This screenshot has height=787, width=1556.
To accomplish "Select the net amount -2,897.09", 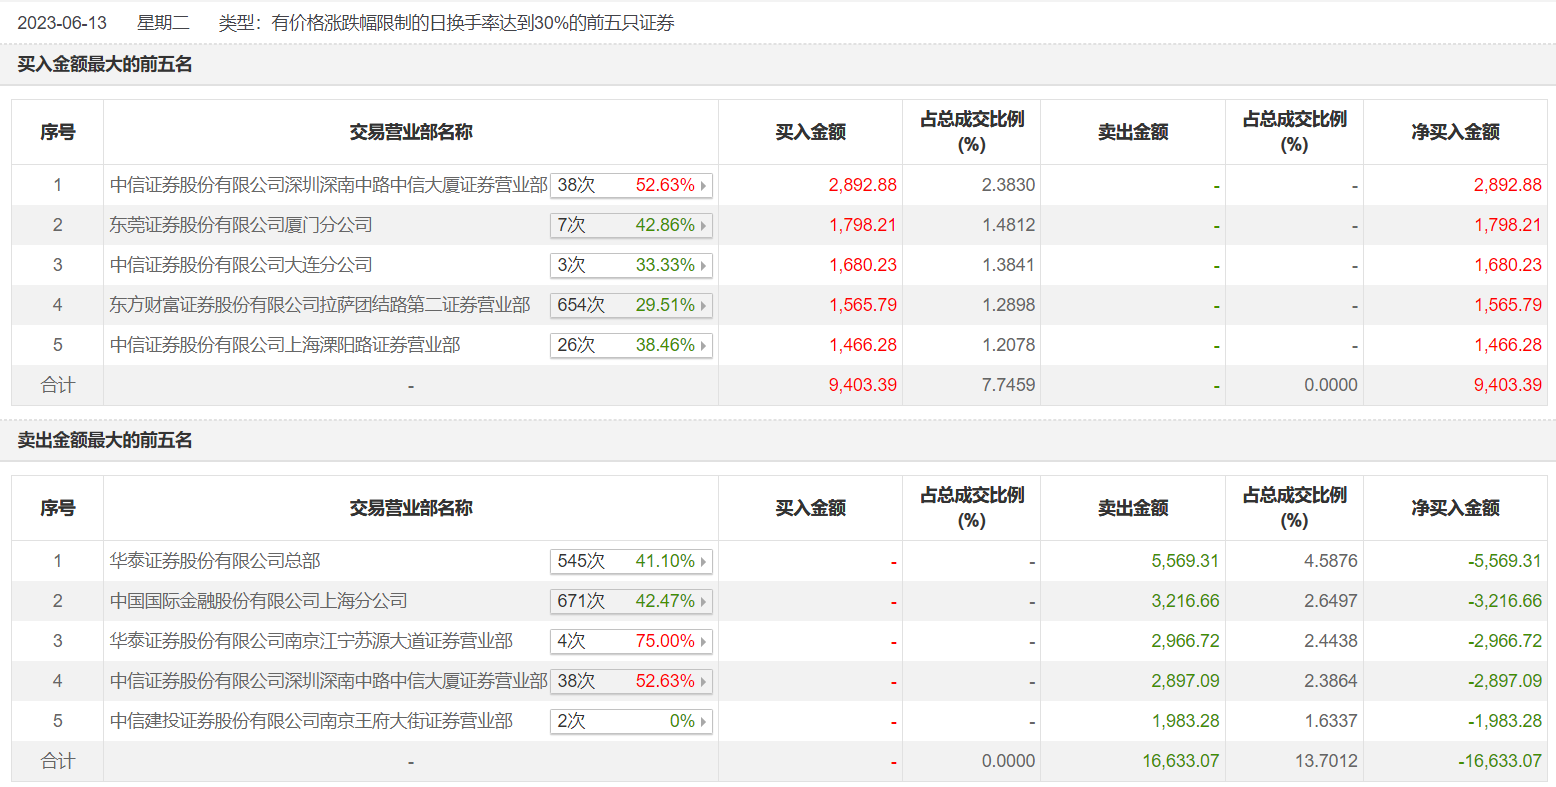I will 1505,681.
